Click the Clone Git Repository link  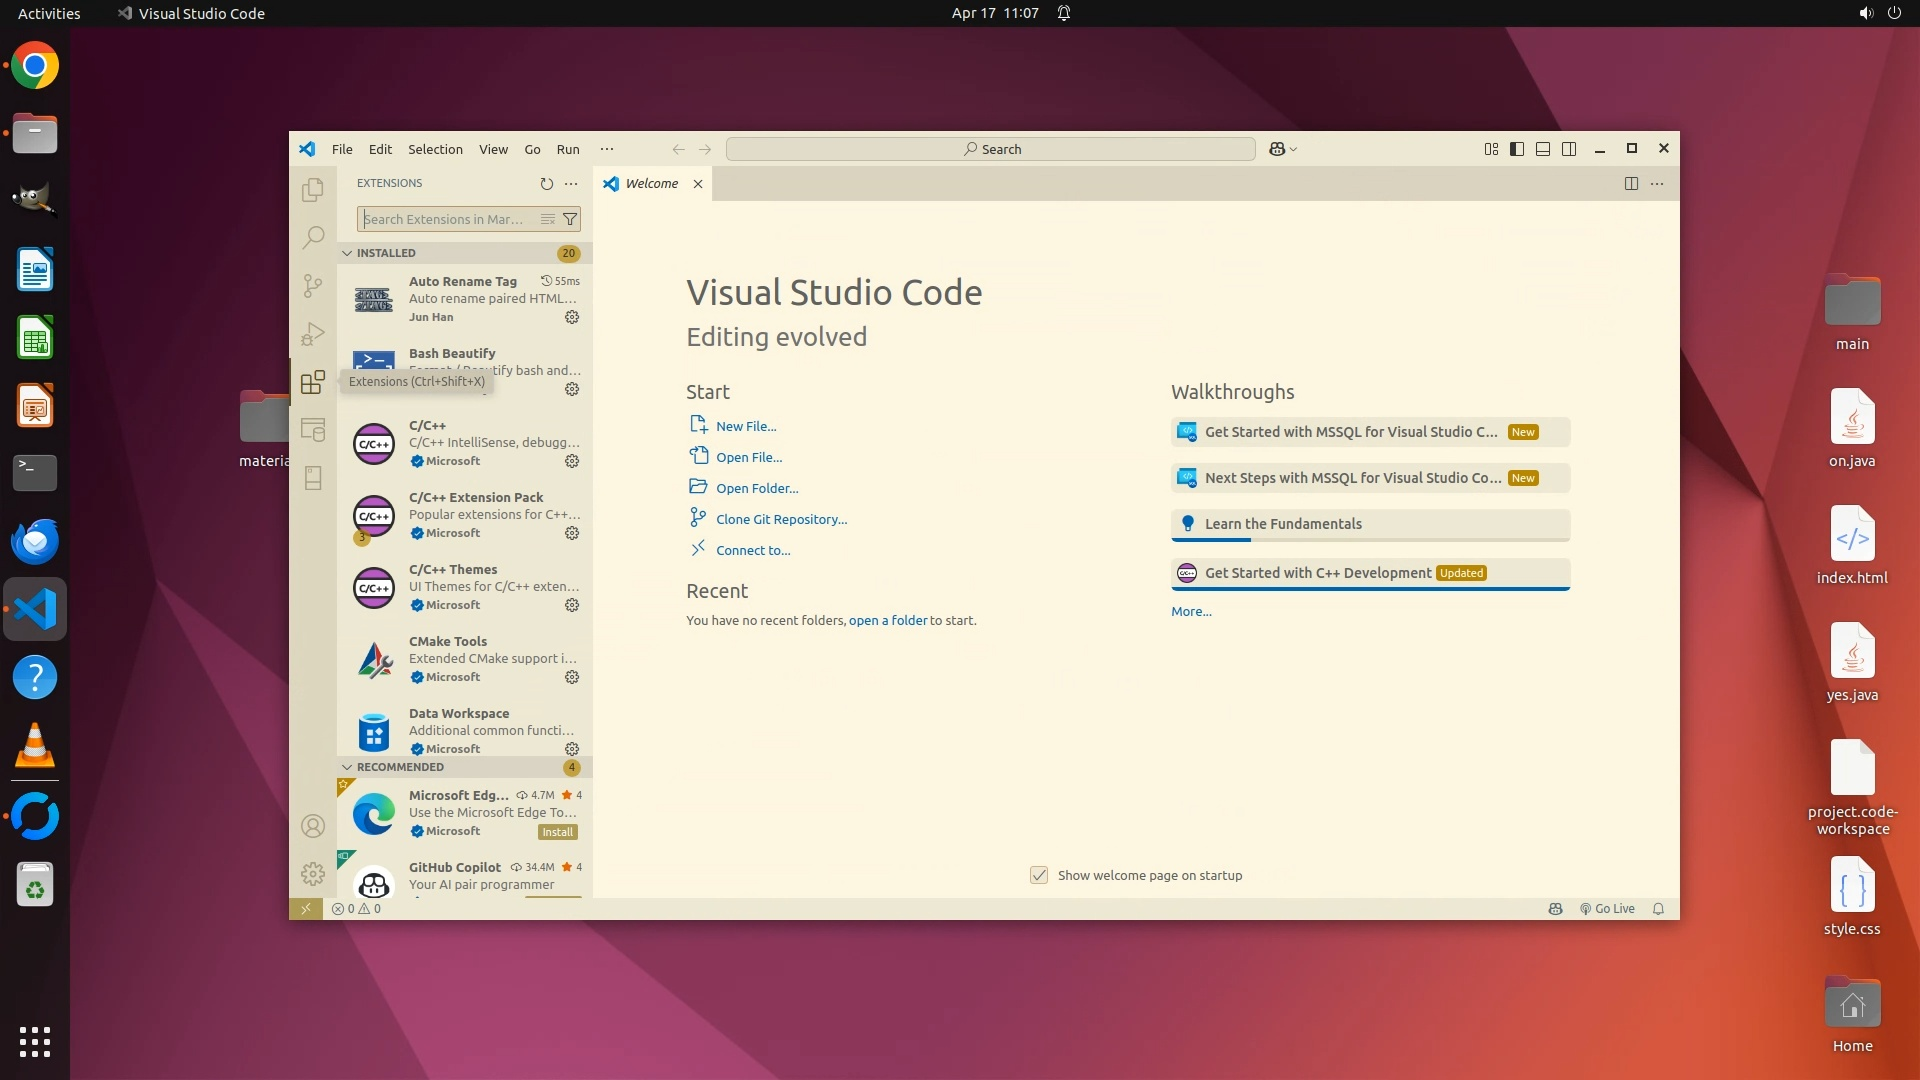click(781, 519)
